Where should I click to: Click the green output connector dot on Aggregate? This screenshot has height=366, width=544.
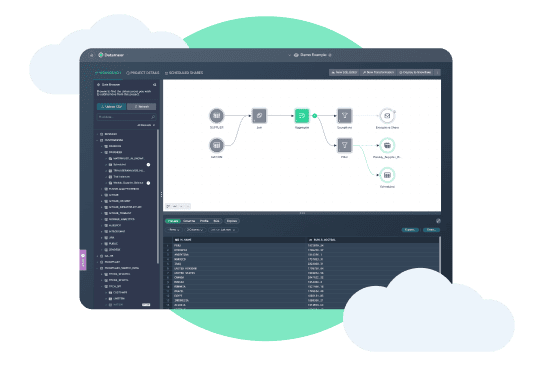coord(315,116)
